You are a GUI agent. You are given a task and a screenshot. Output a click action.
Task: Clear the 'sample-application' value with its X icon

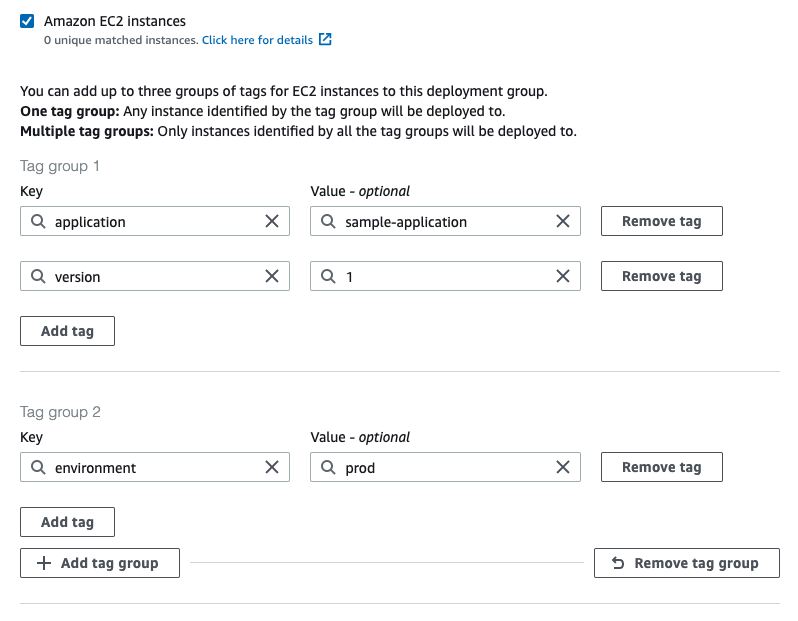(x=563, y=221)
